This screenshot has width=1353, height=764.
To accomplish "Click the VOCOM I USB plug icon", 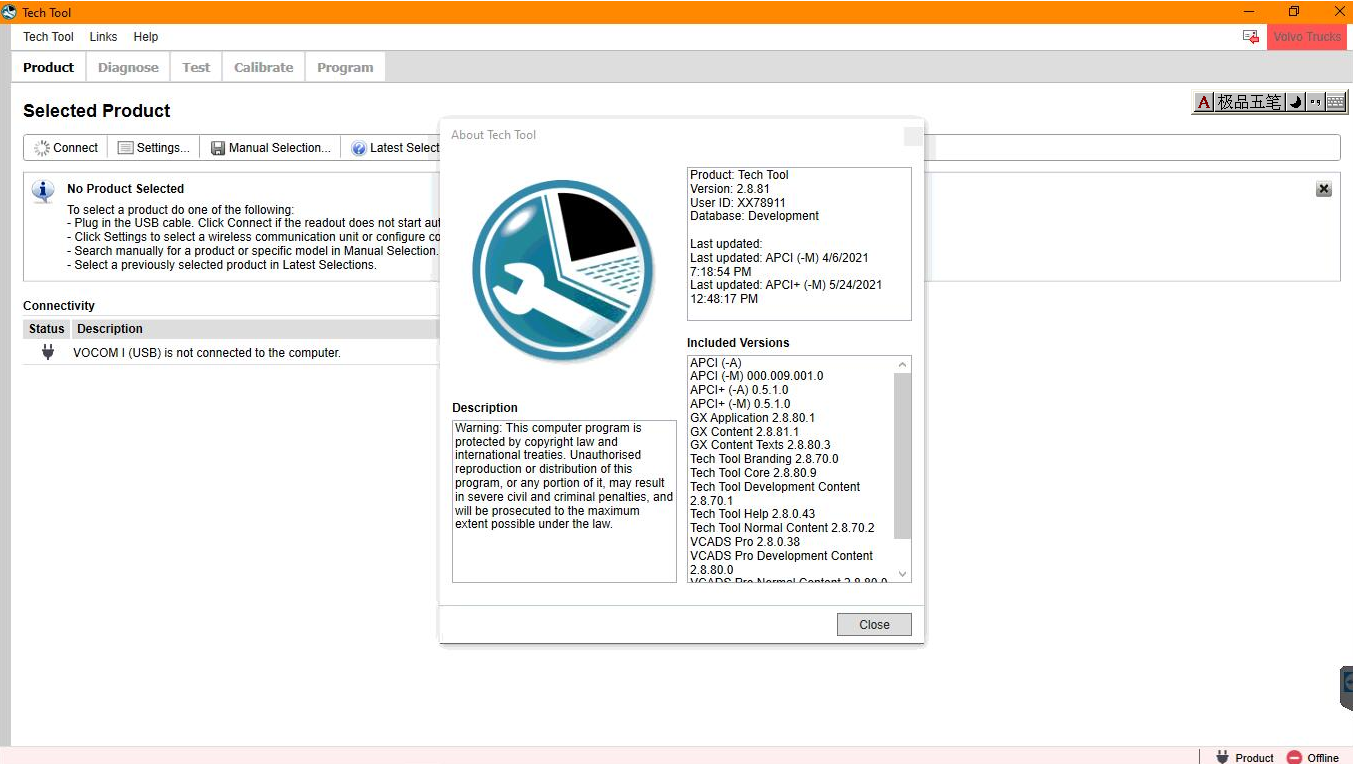I will [46, 352].
